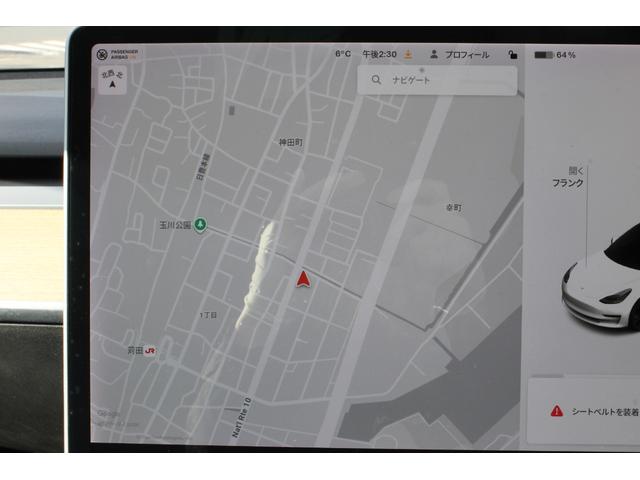Tap the 幸町 area label on the map
The image size is (640, 480).
pos(454,208)
